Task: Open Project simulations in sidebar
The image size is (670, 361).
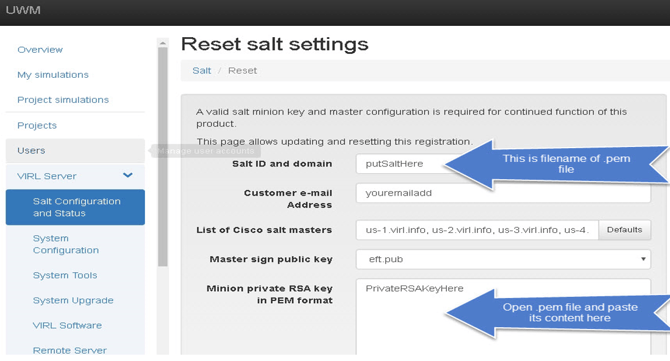Action: (63, 100)
